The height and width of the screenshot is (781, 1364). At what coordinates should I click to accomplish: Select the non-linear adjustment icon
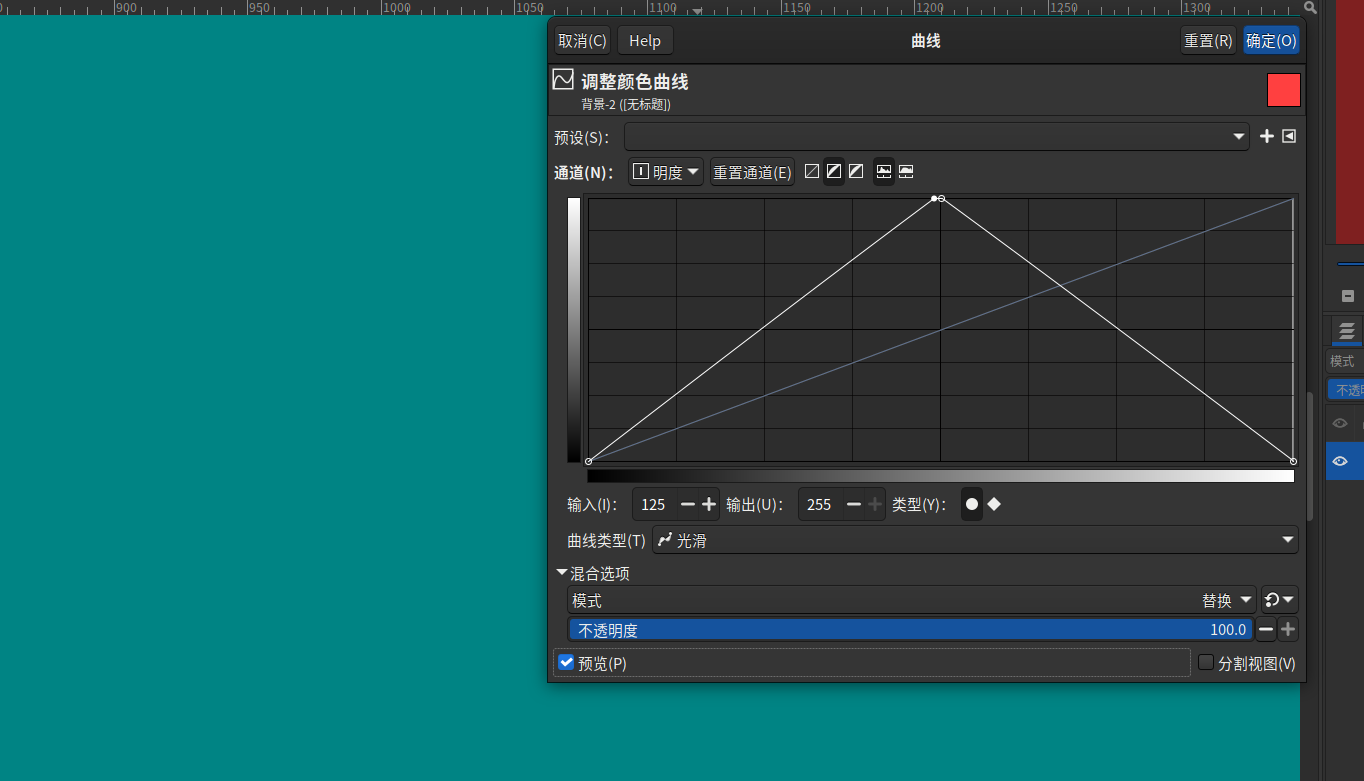point(834,172)
